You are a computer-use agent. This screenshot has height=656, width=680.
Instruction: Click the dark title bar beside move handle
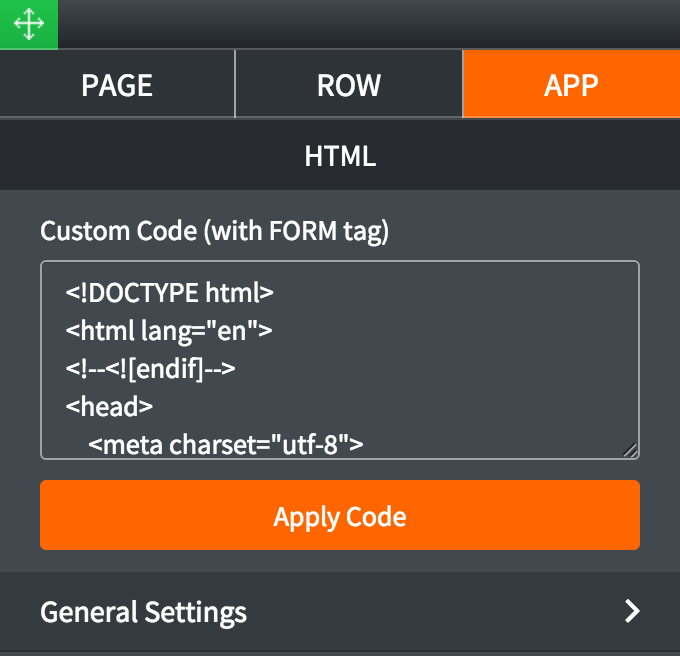369,24
